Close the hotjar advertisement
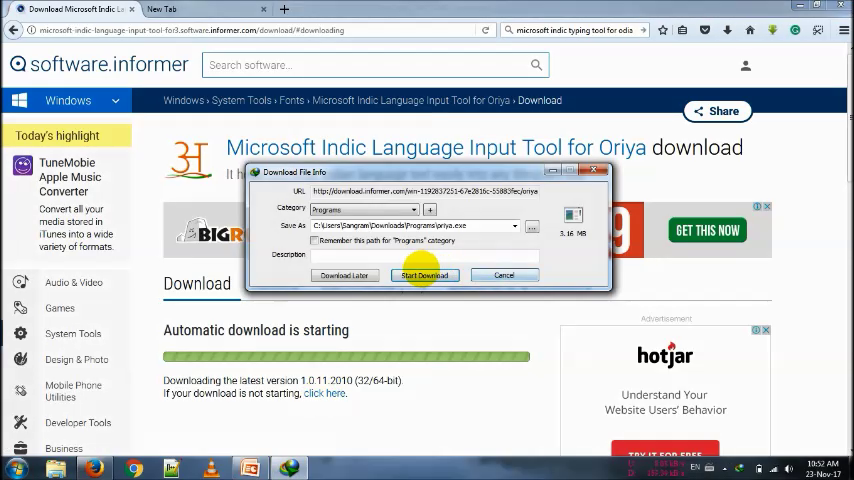This screenshot has width=854, height=480. click(x=766, y=330)
